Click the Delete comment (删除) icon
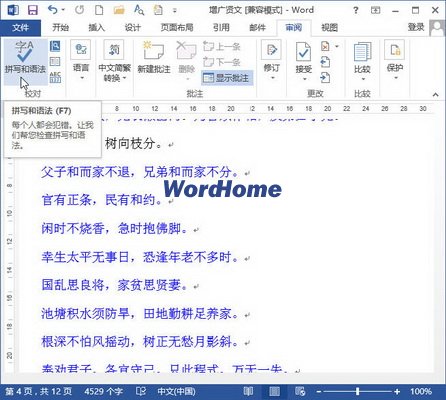The height and width of the screenshot is (400, 446). pos(186,57)
